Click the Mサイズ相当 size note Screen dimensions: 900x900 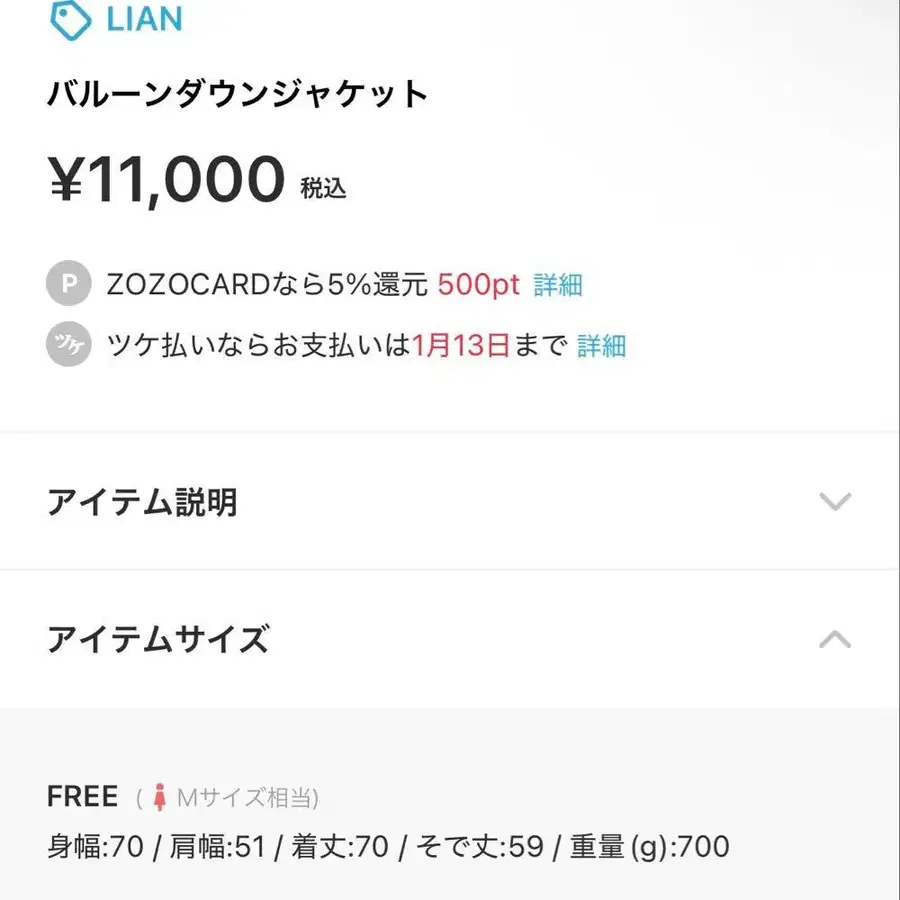click(x=244, y=797)
